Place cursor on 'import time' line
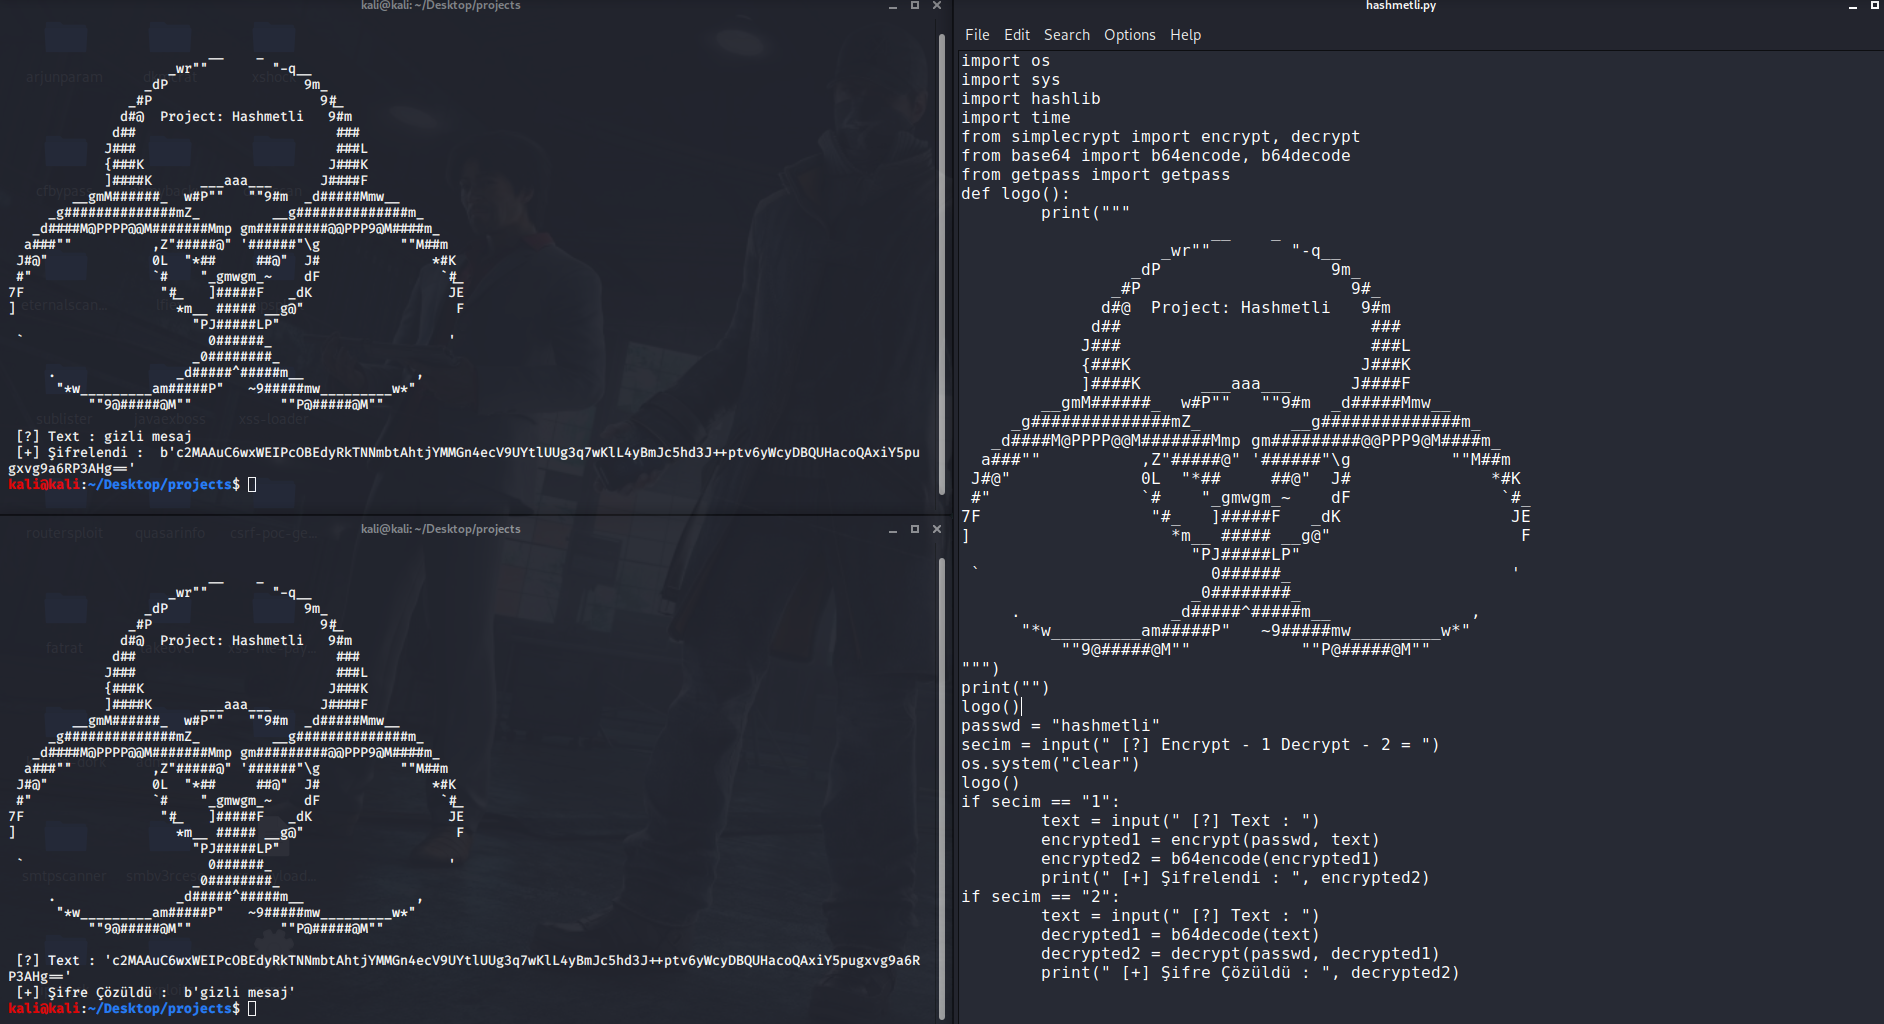The width and height of the screenshot is (1884, 1024). point(1015,118)
